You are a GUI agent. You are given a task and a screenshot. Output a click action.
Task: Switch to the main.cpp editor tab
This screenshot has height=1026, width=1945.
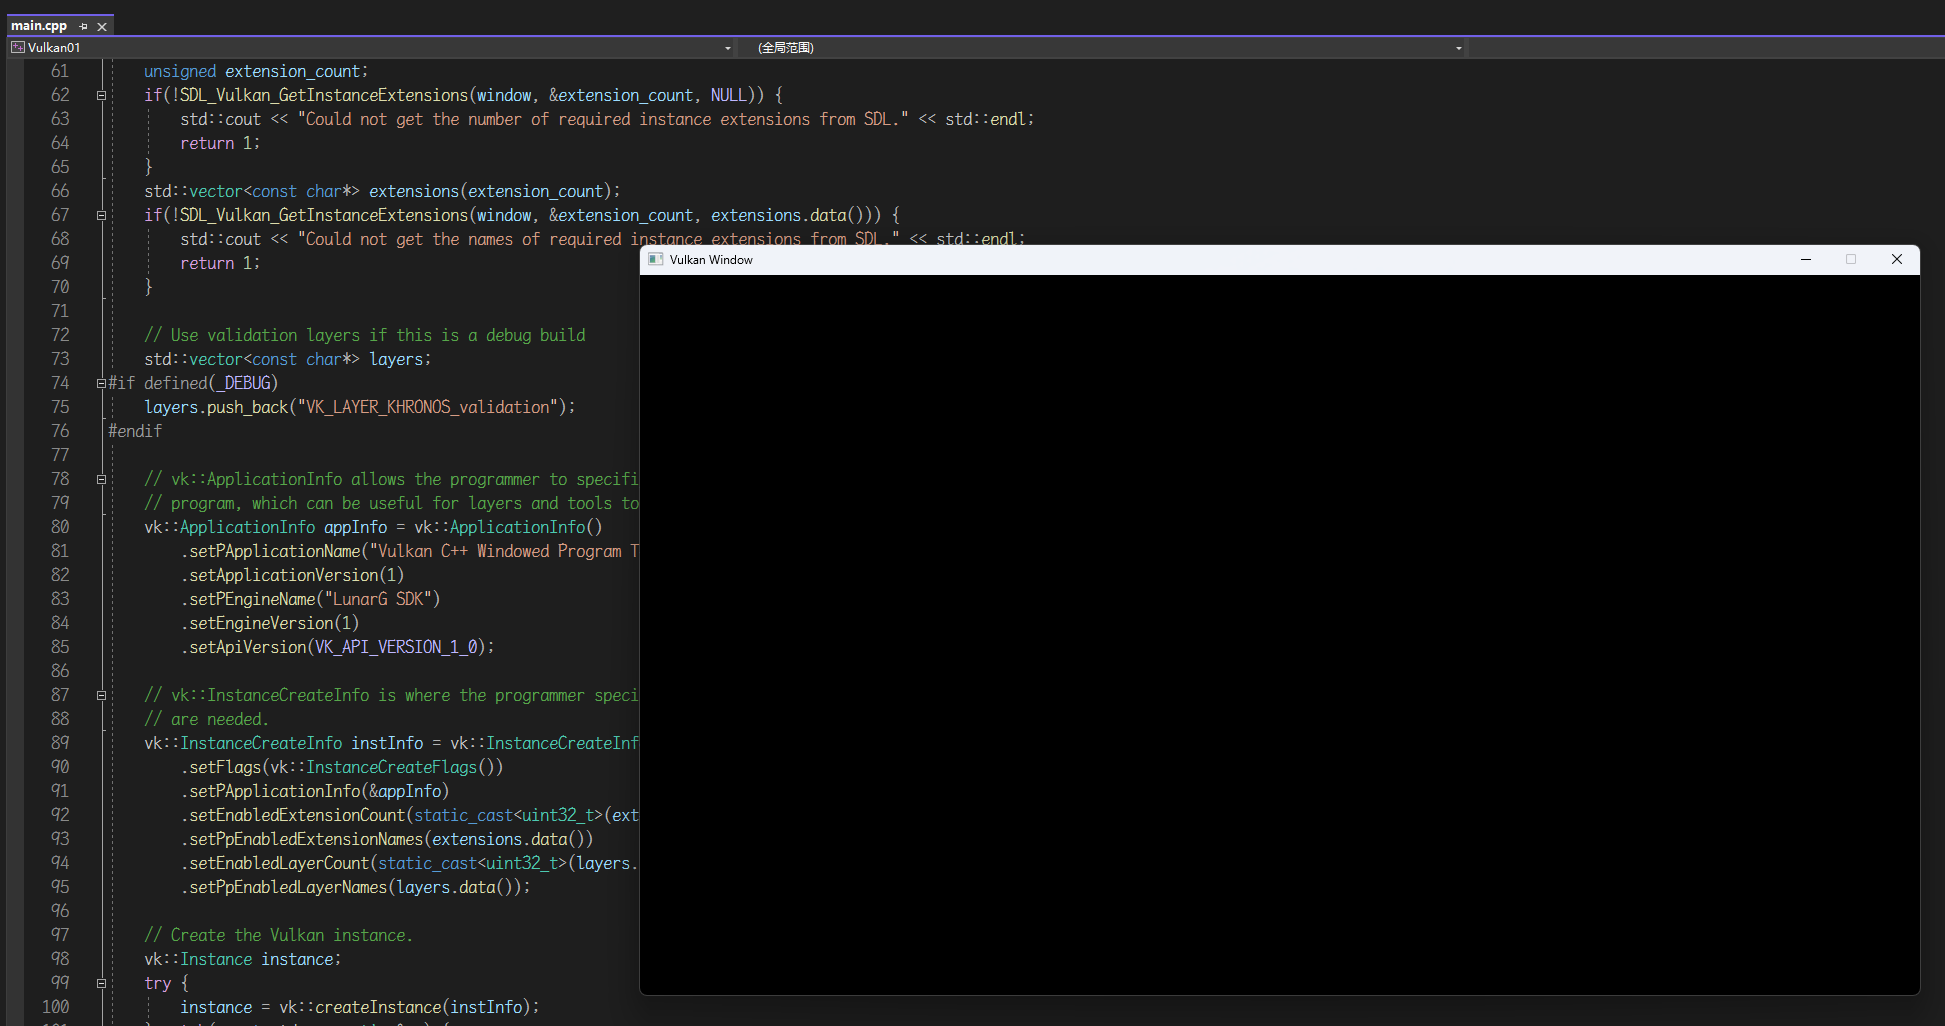(x=39, y=26)
